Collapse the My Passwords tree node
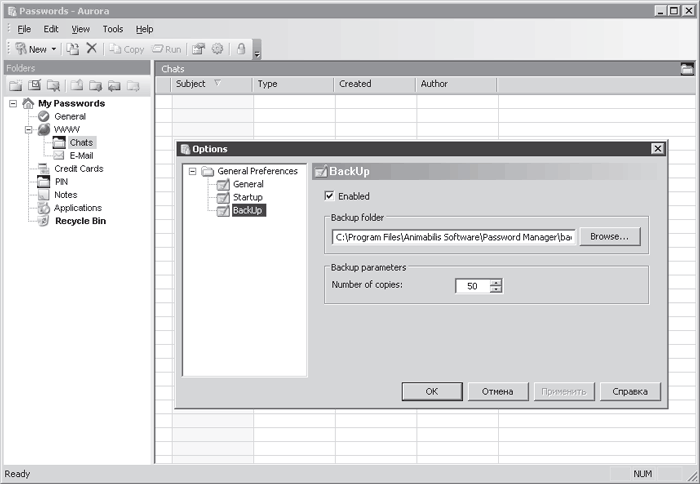700x484 pixels. coord(13,104)
